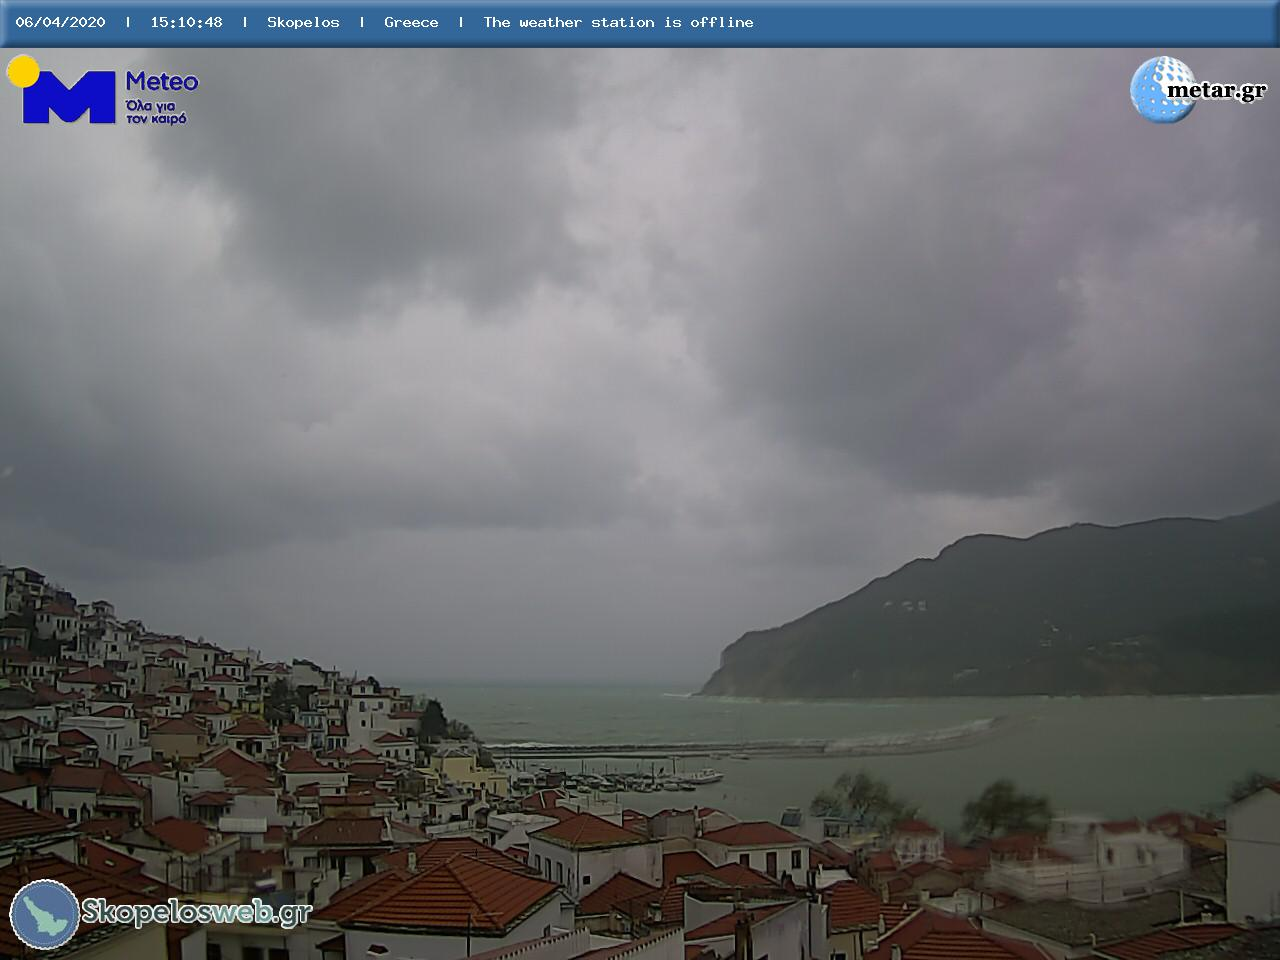Click the 'Meteo' wordmark text
Image resolution: width=1280 pixels, height=960 pixels.
(x=162, y=82)
